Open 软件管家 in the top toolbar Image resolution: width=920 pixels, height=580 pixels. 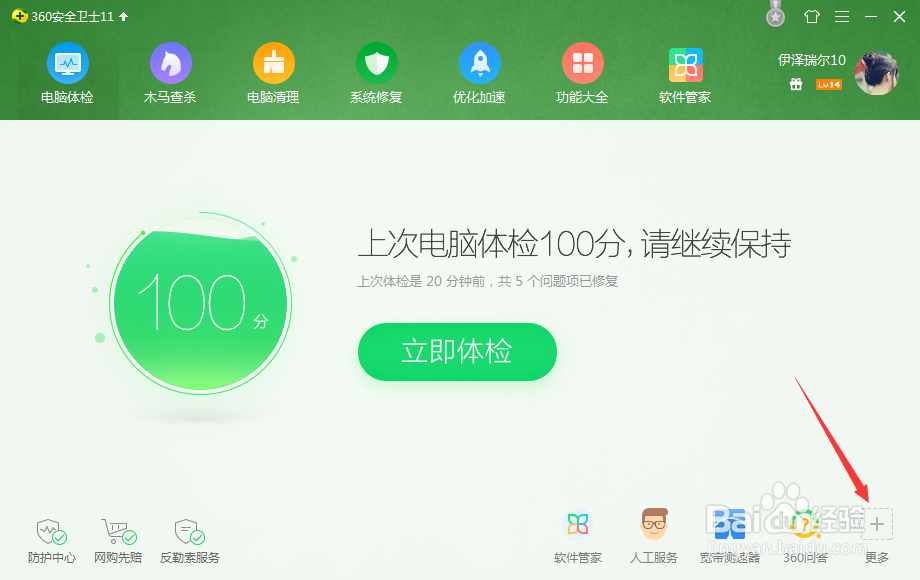tap(685, 74)
